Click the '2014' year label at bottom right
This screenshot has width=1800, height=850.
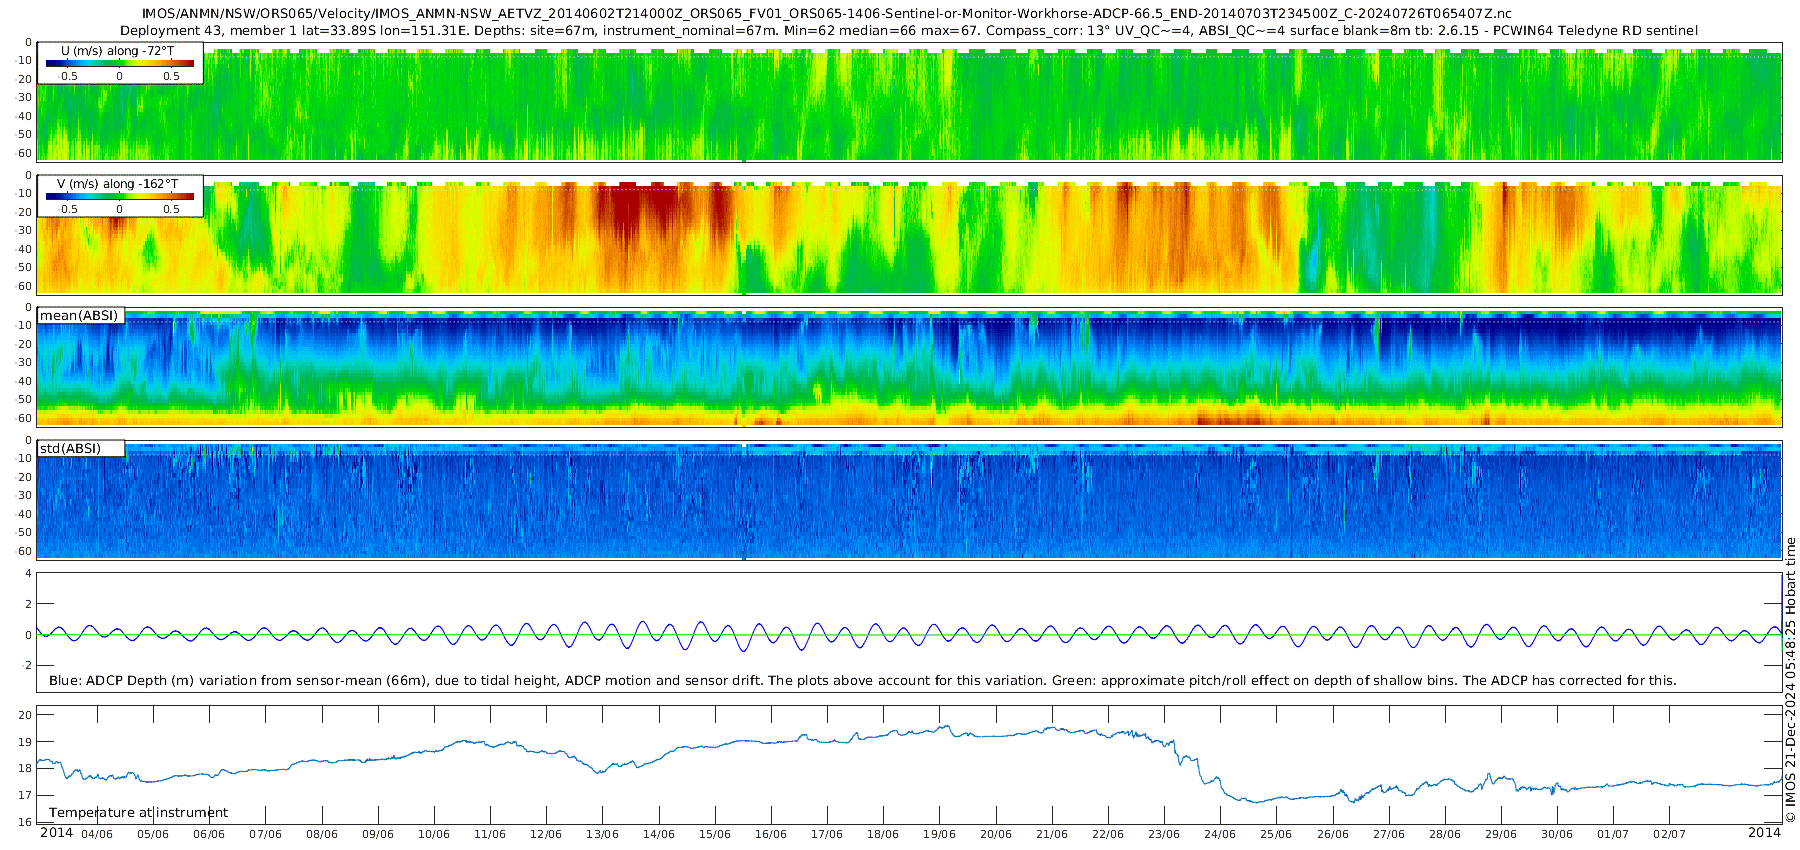click(1764, 833)
